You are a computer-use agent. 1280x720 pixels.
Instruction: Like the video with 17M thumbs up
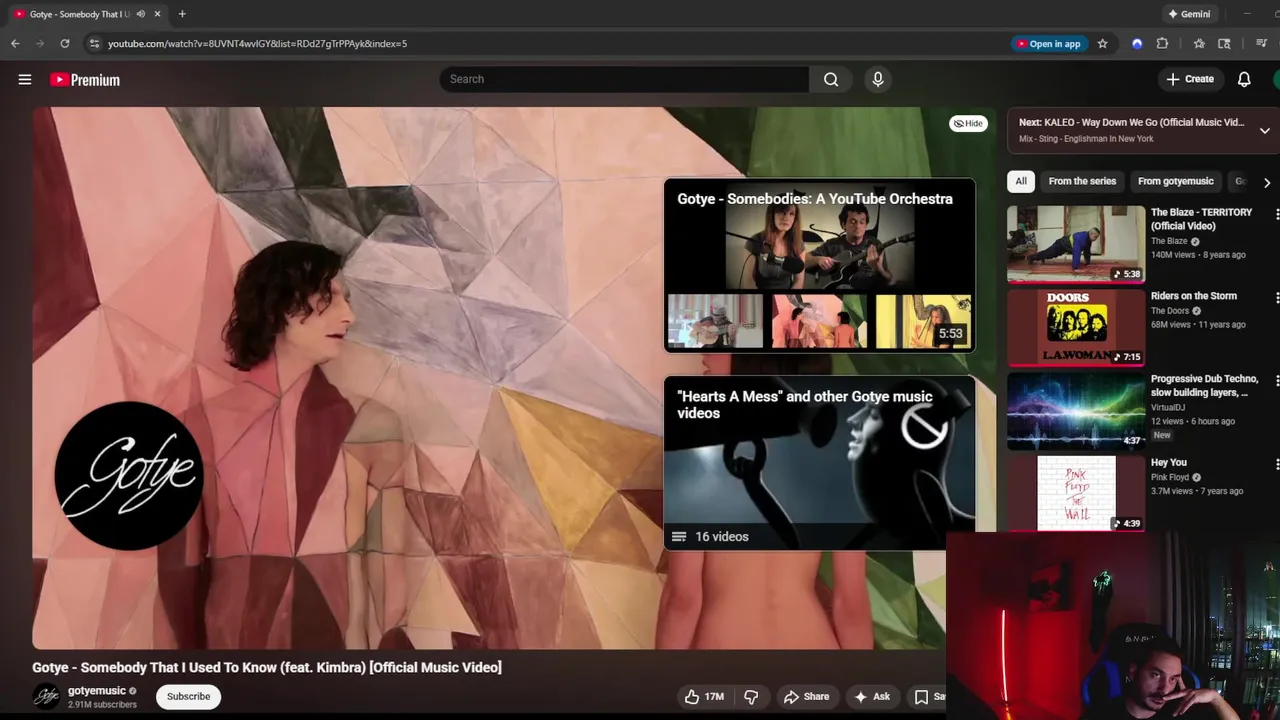tap(704, 697)
